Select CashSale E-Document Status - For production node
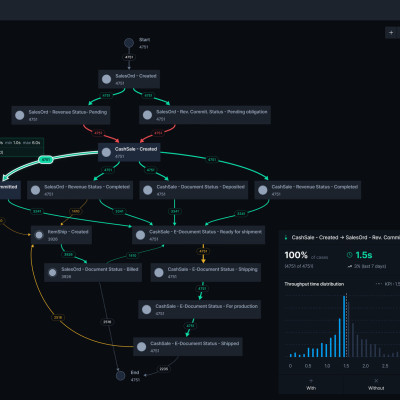The width and height of the screenshot is (400, 400). [x=199, y=309]
